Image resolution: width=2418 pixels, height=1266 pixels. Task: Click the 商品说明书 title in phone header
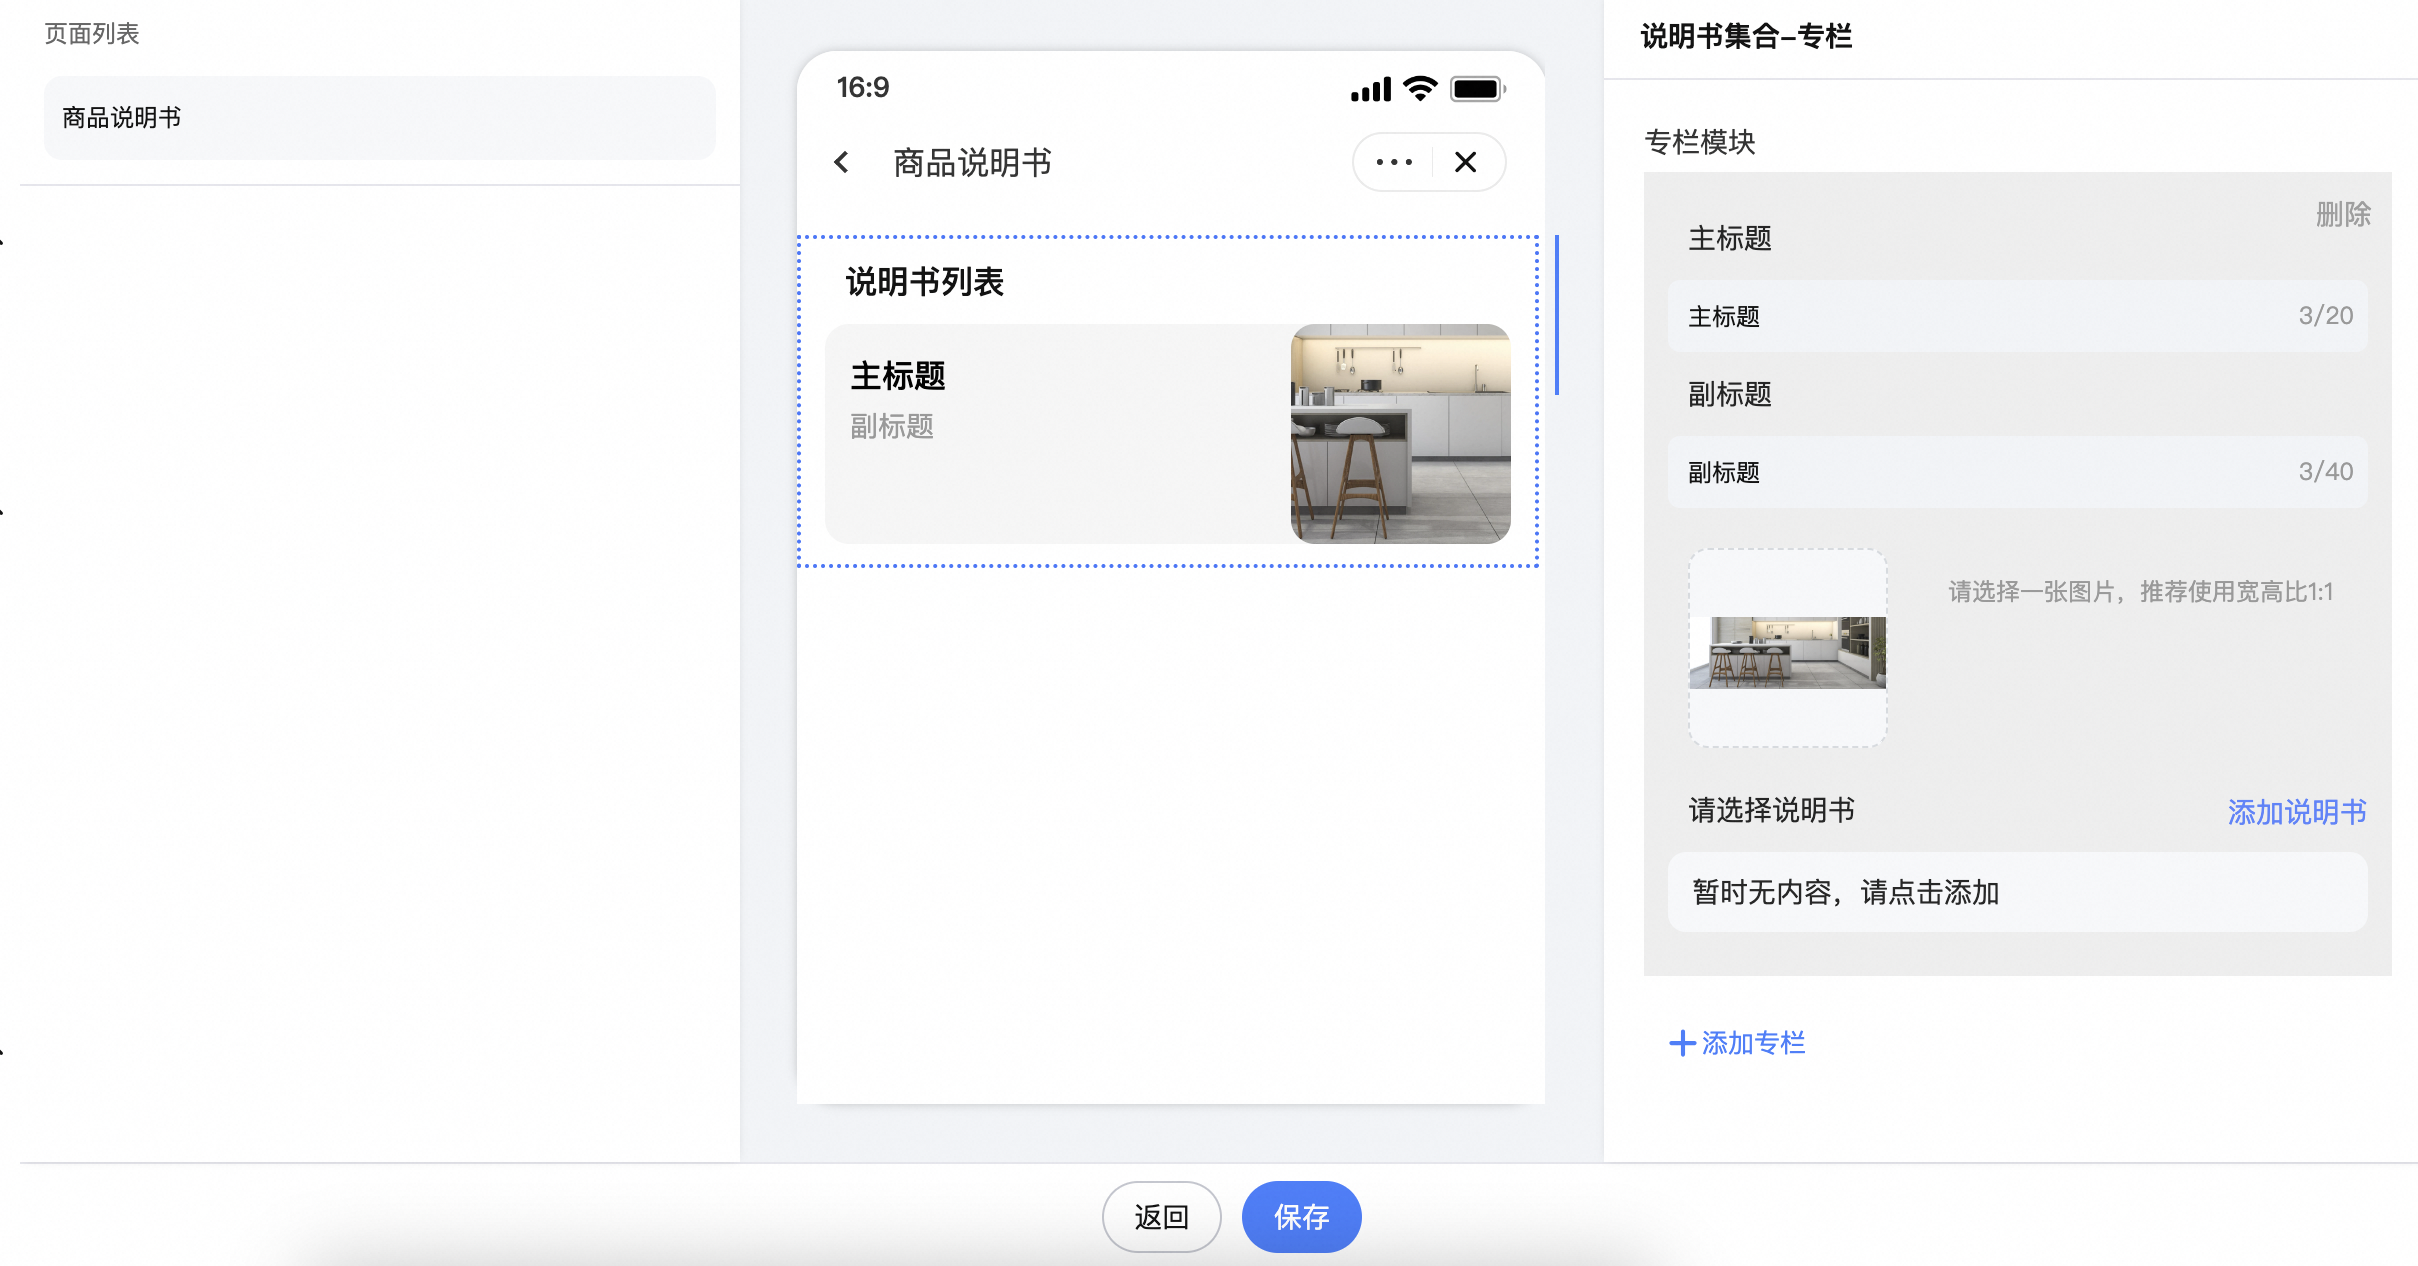[972, 163]
